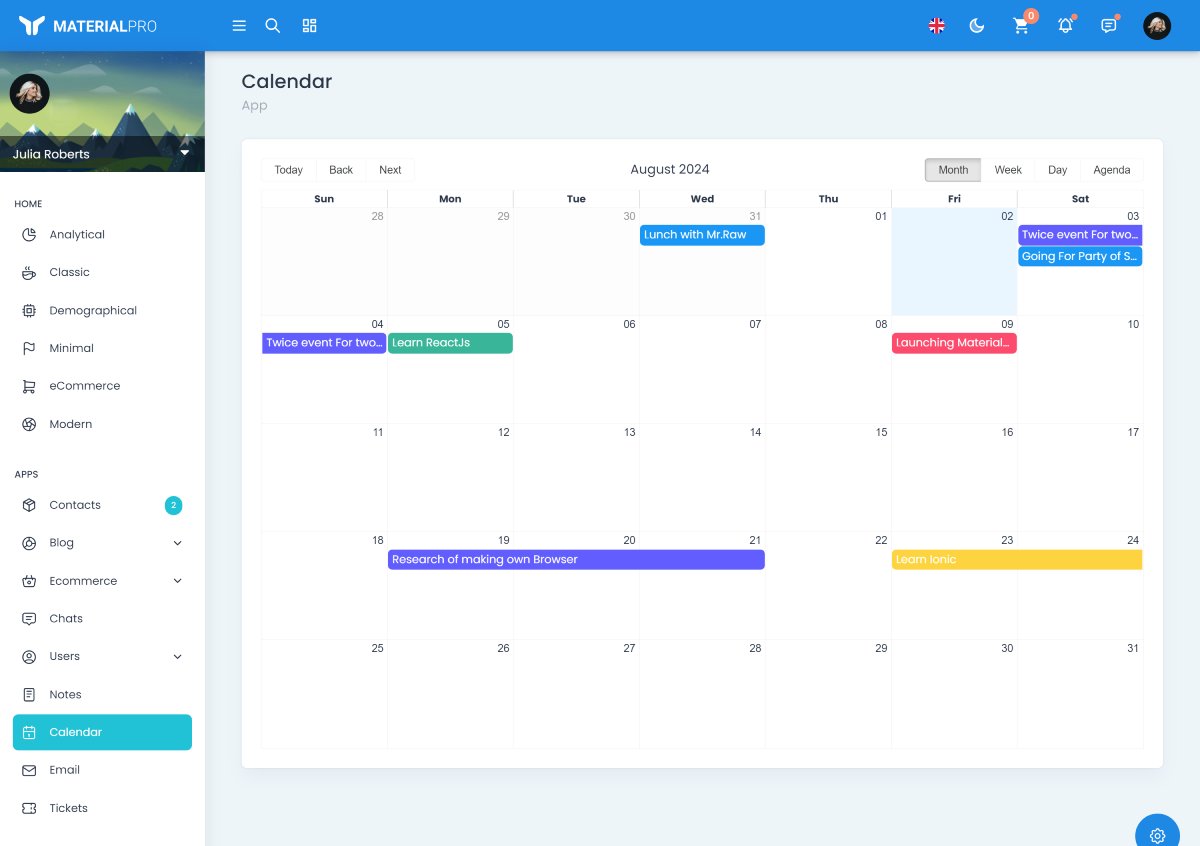The height and width of the screenshot is (846, 1200).
Task: Click the search magnifier icon
Action: click(272, 26)
